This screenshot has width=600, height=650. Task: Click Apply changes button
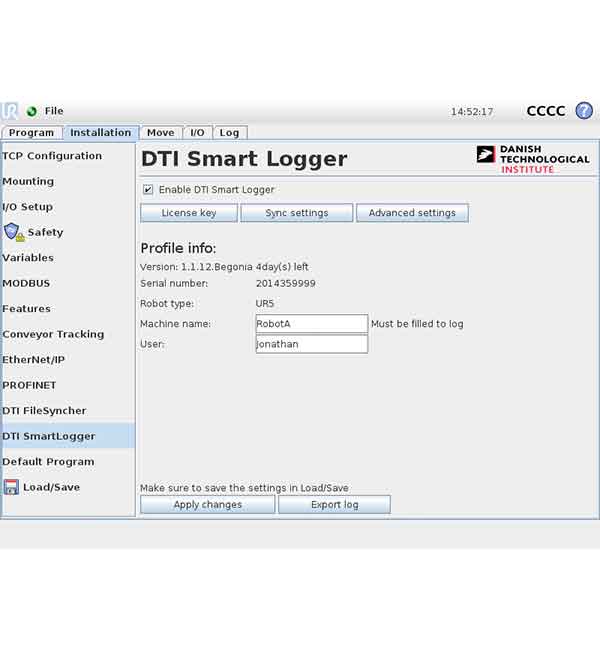[207, 504]
